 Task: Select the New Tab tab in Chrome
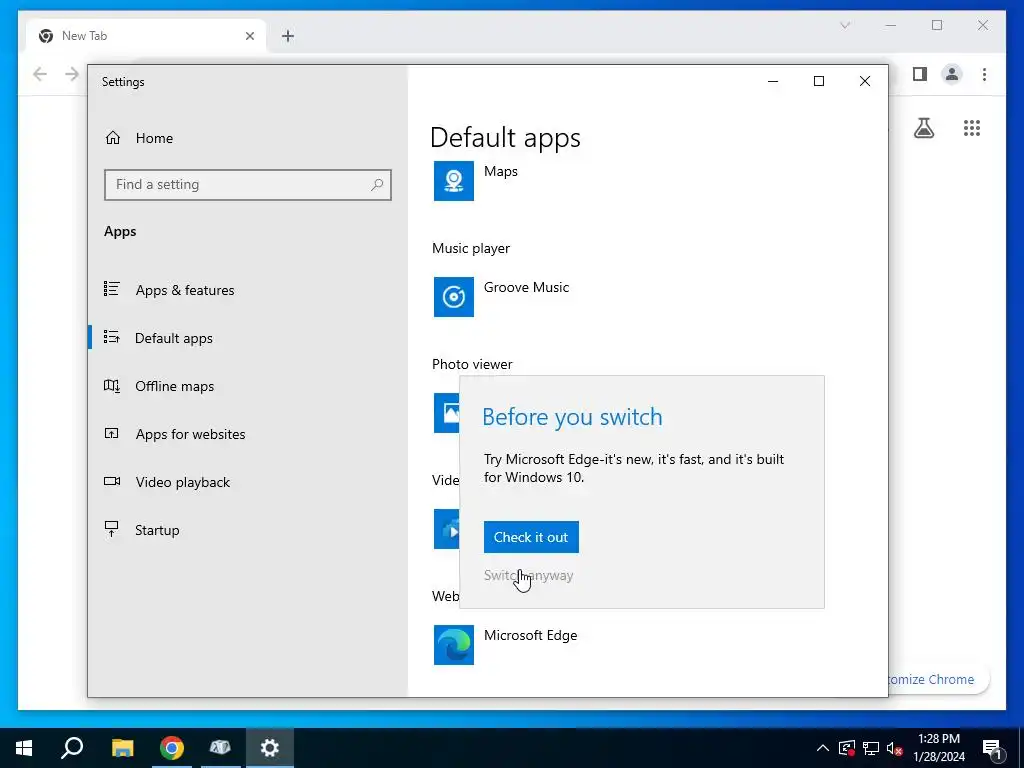[146, 36]
